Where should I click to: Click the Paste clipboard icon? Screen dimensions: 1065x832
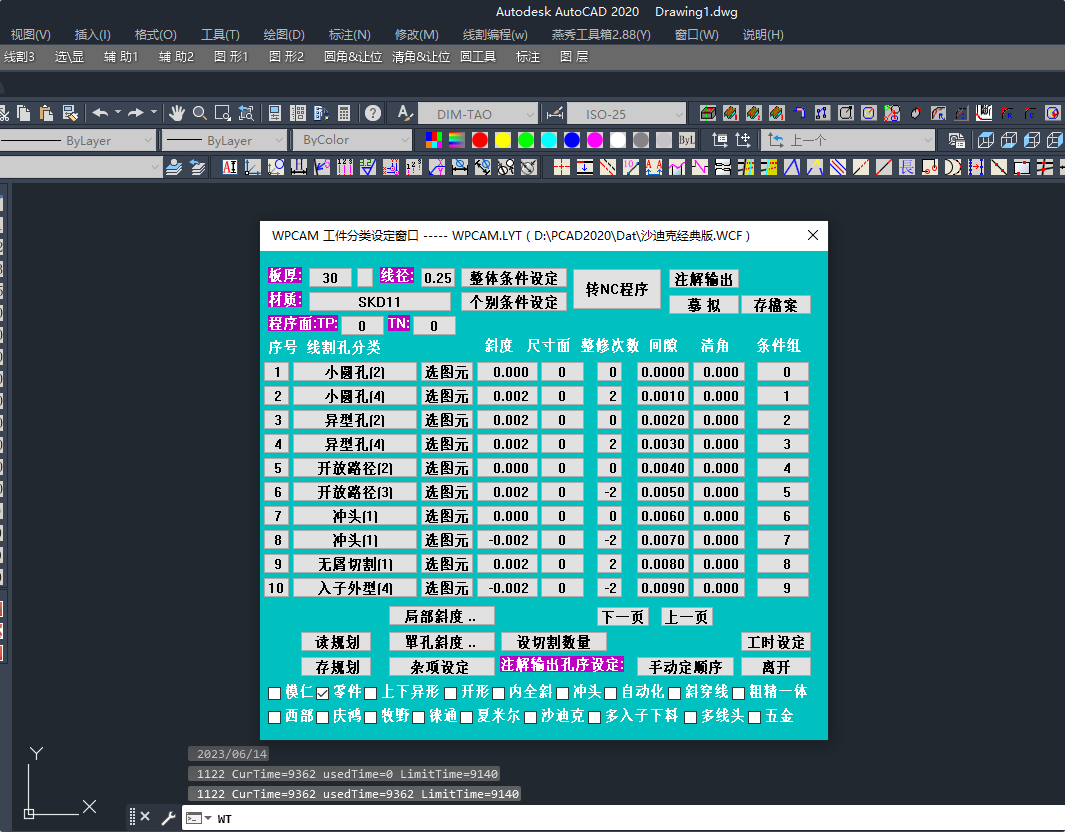tap(46, 113)
